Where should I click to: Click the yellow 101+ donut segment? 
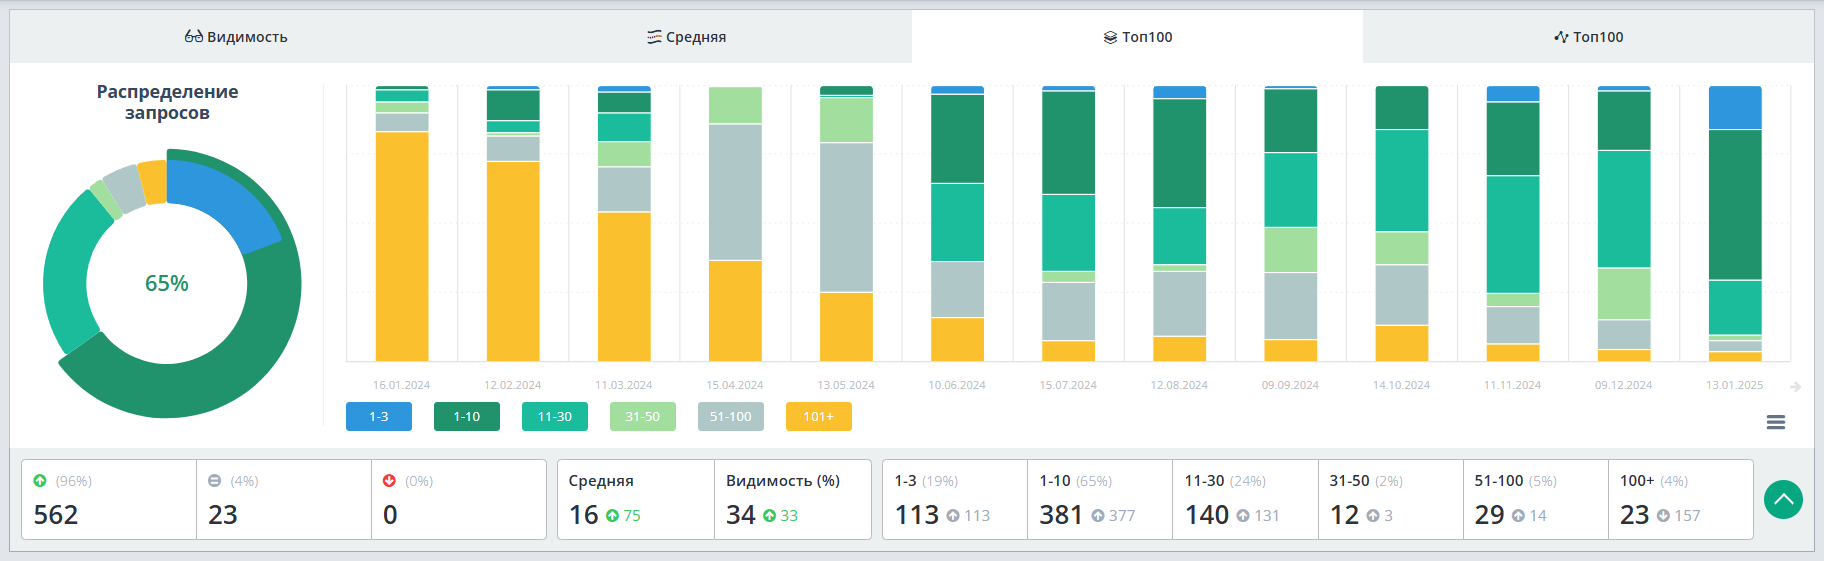153,182
